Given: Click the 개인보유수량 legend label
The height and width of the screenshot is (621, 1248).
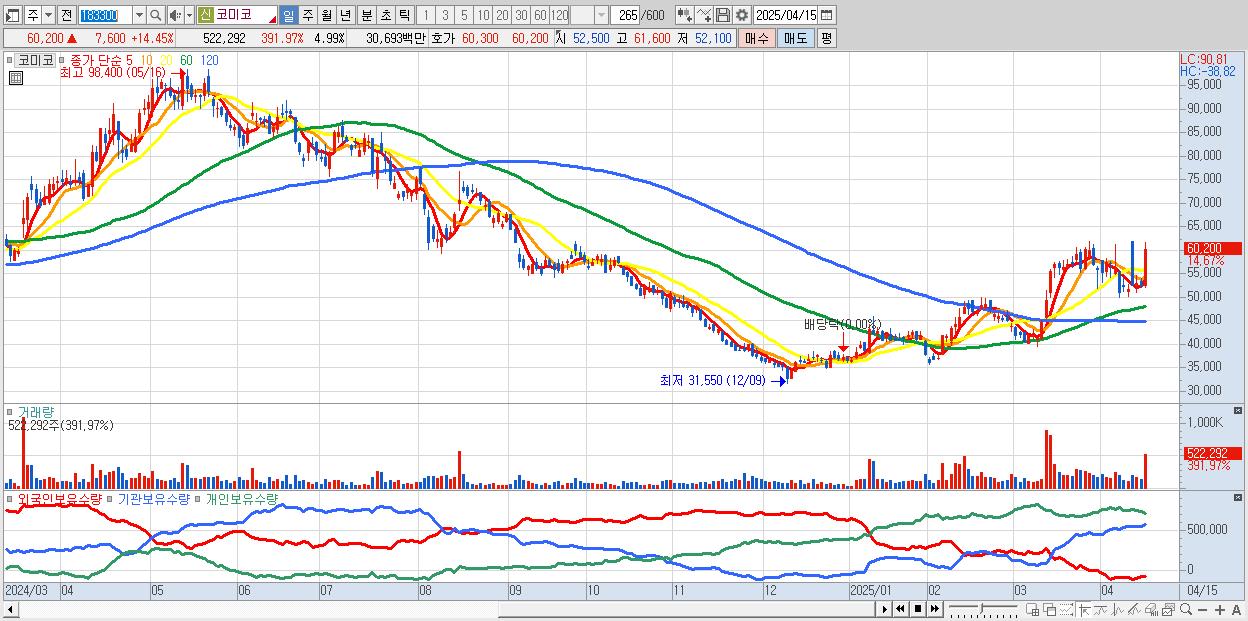Looking at the screenshot, I should pyautogui.click(x=242, y=498).
